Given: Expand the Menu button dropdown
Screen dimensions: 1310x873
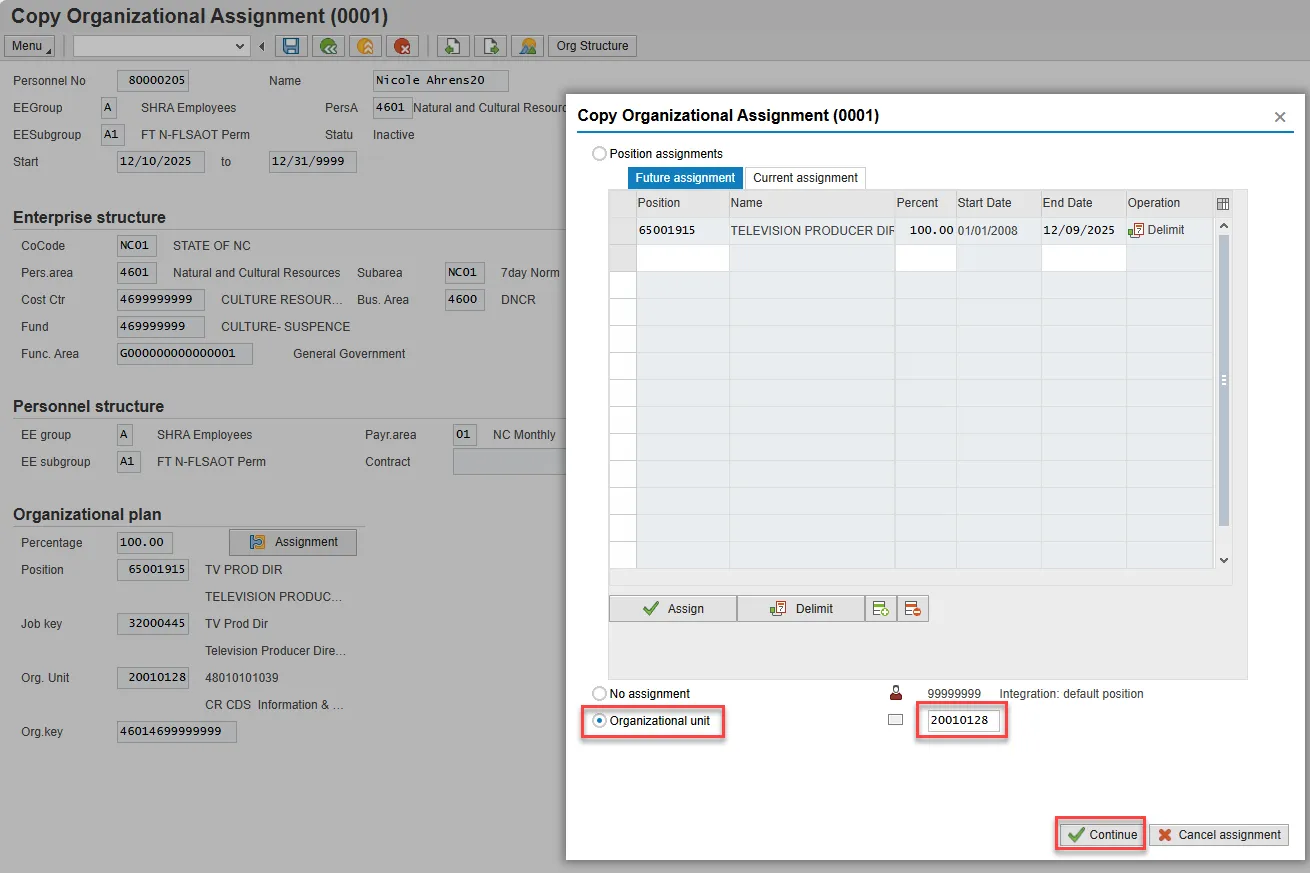Looking at the screenshot, I should pyautogui.click(x=29, y=46).
